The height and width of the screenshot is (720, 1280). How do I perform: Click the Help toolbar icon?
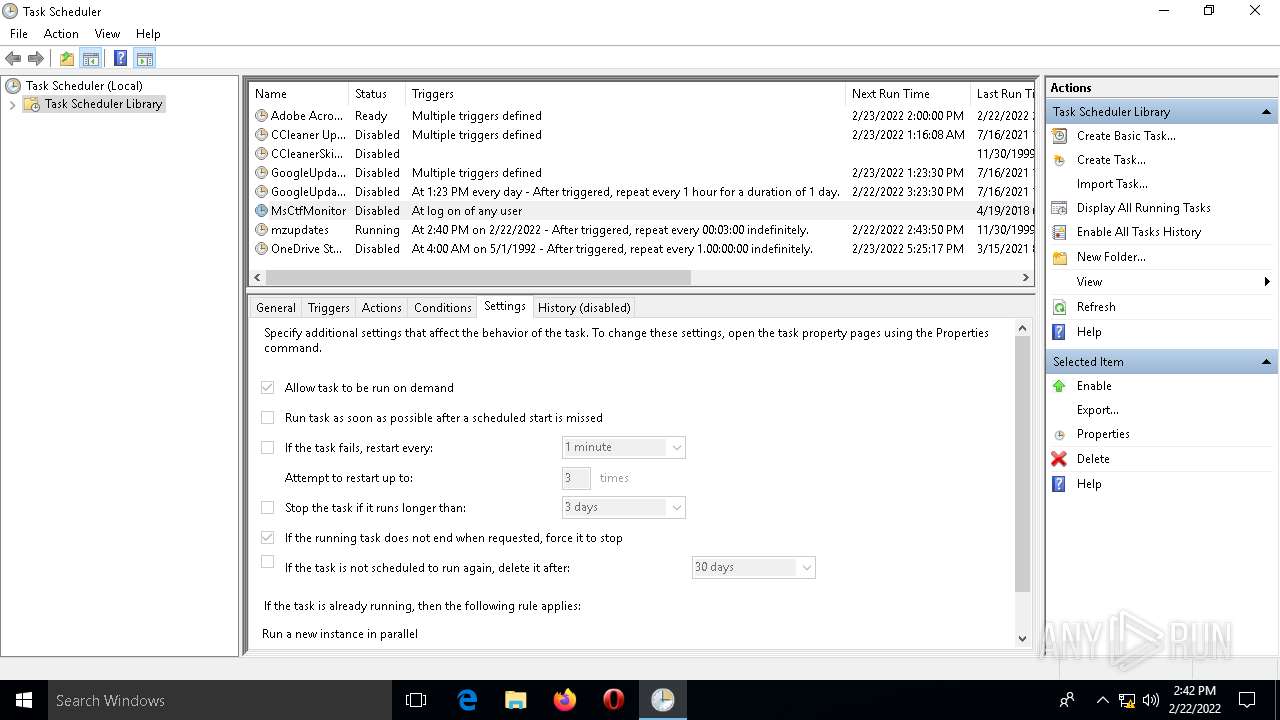120,59
